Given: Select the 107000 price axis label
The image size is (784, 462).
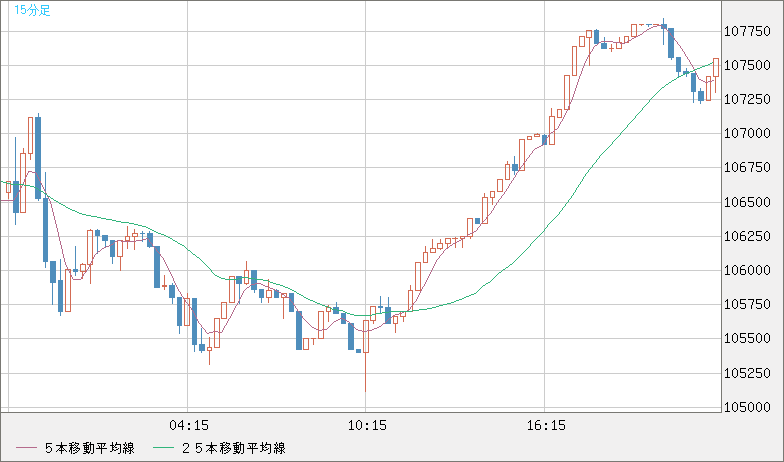Looking at the screenshot, I should tap(748, 134).
